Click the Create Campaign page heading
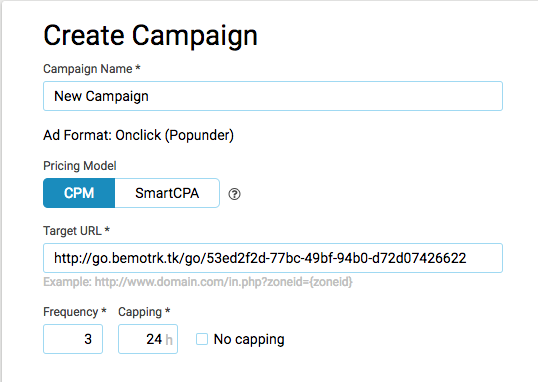Viewport: 538px width, 382px height. pos(150,36)
